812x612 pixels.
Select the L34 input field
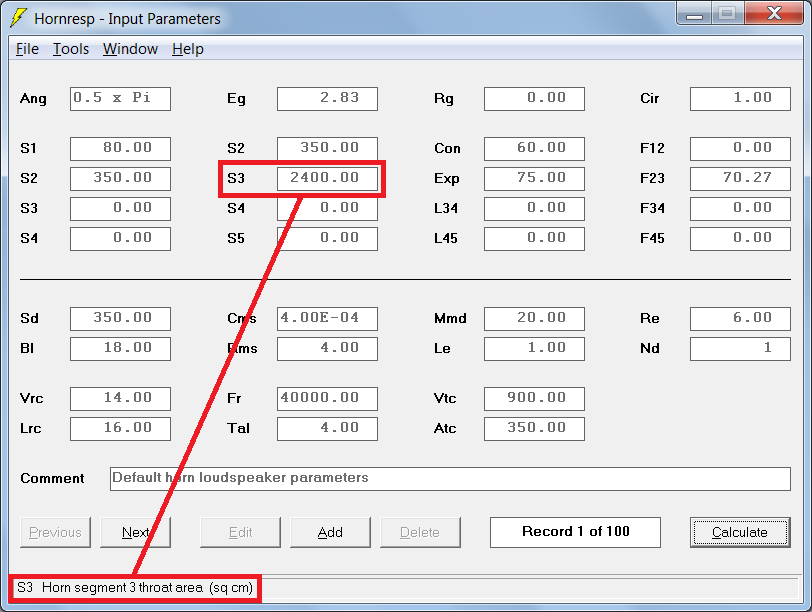pos(534,209)
